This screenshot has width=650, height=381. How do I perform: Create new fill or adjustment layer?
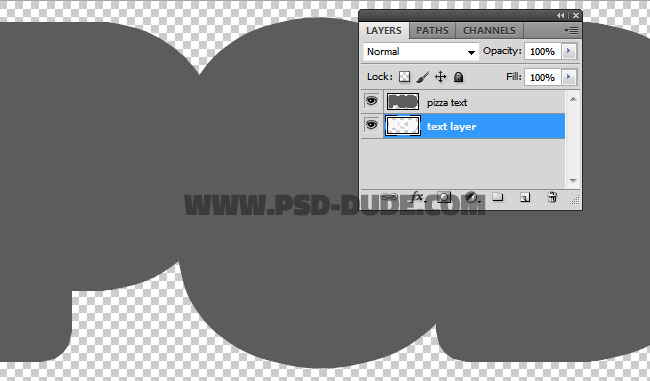pos(471,197)
